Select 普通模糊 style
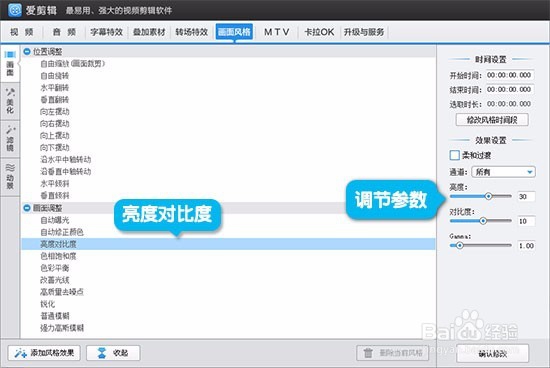Screen dimensions: 550x368 click(54, 316)
